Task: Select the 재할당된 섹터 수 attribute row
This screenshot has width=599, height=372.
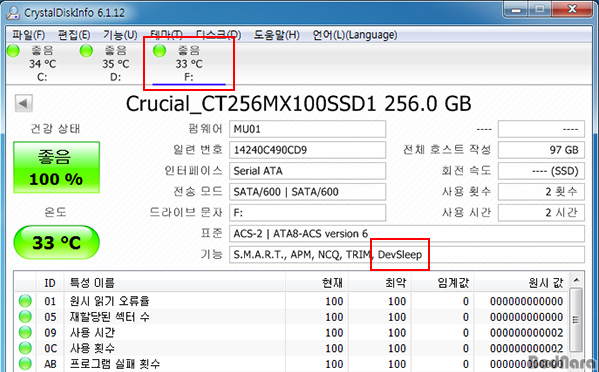Action: pos(291,317)
